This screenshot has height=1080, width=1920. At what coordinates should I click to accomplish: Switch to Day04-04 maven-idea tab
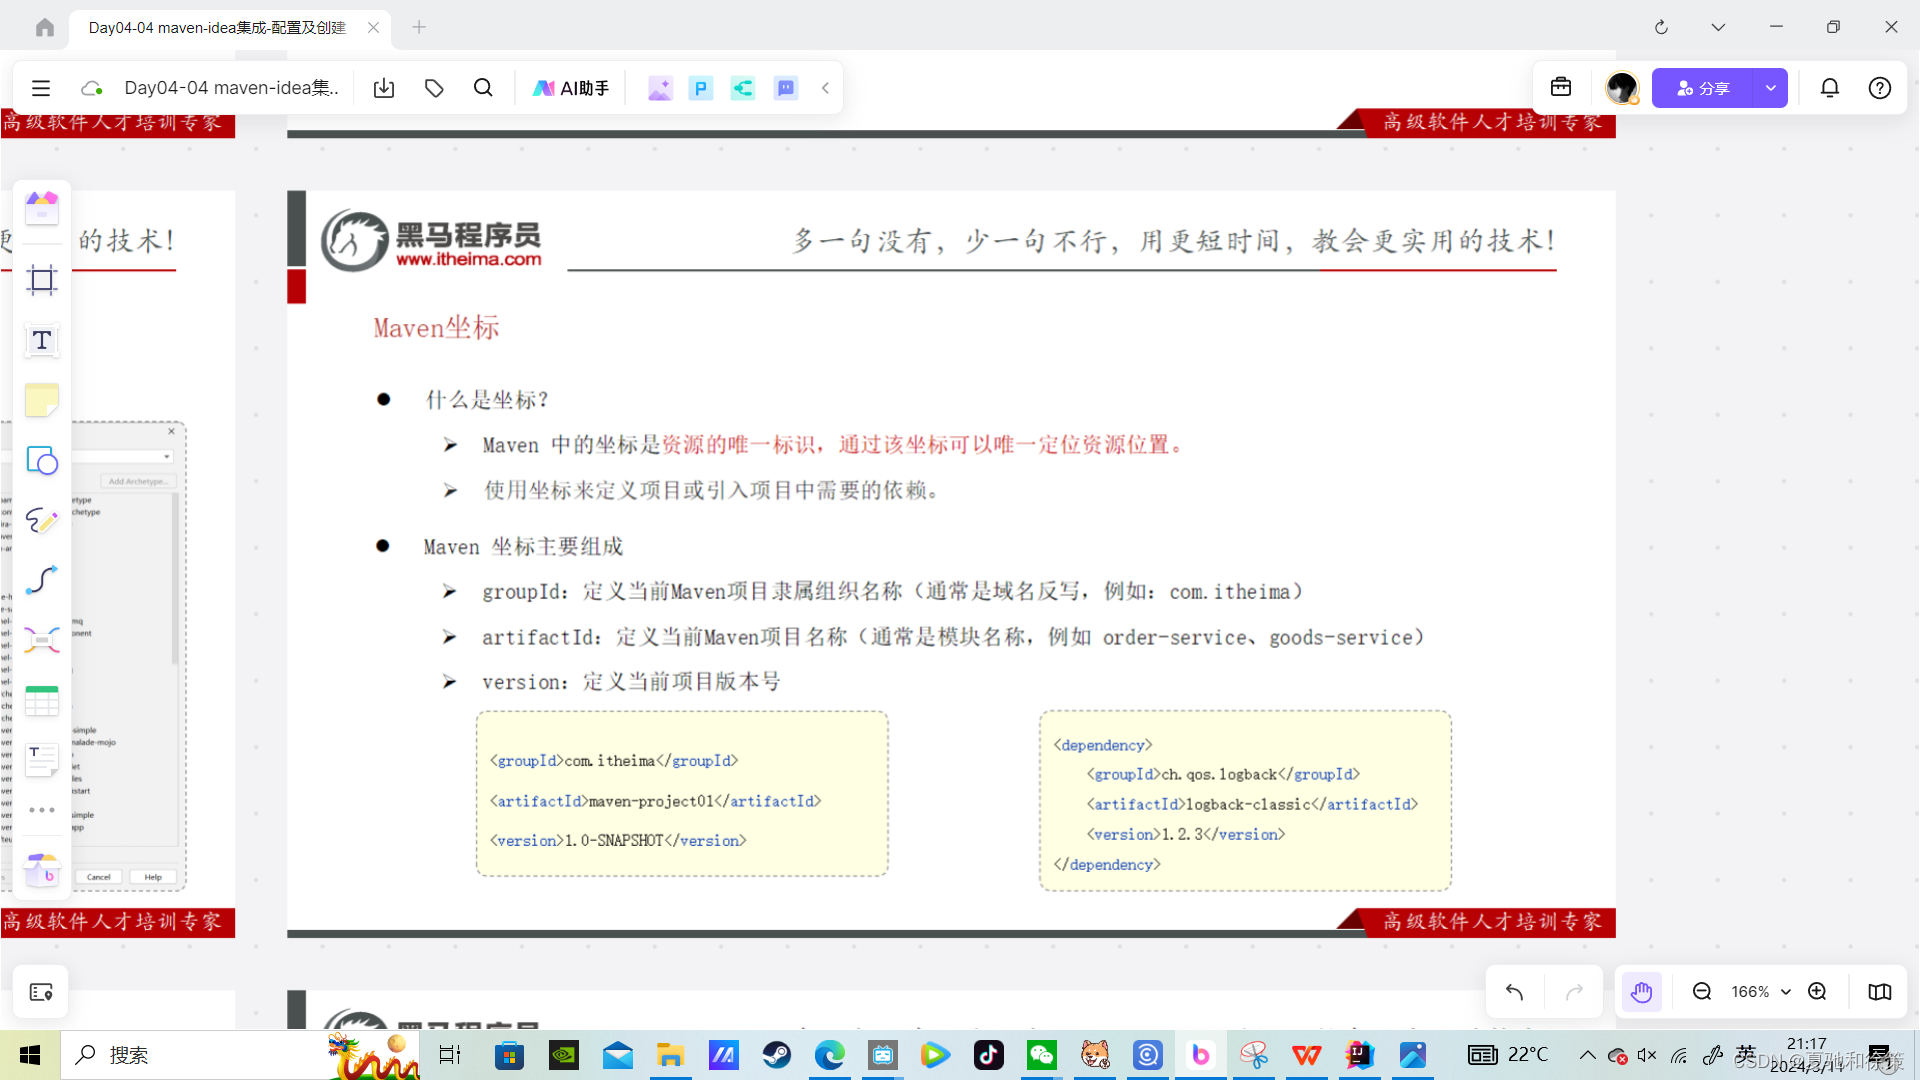click(217, 28)
